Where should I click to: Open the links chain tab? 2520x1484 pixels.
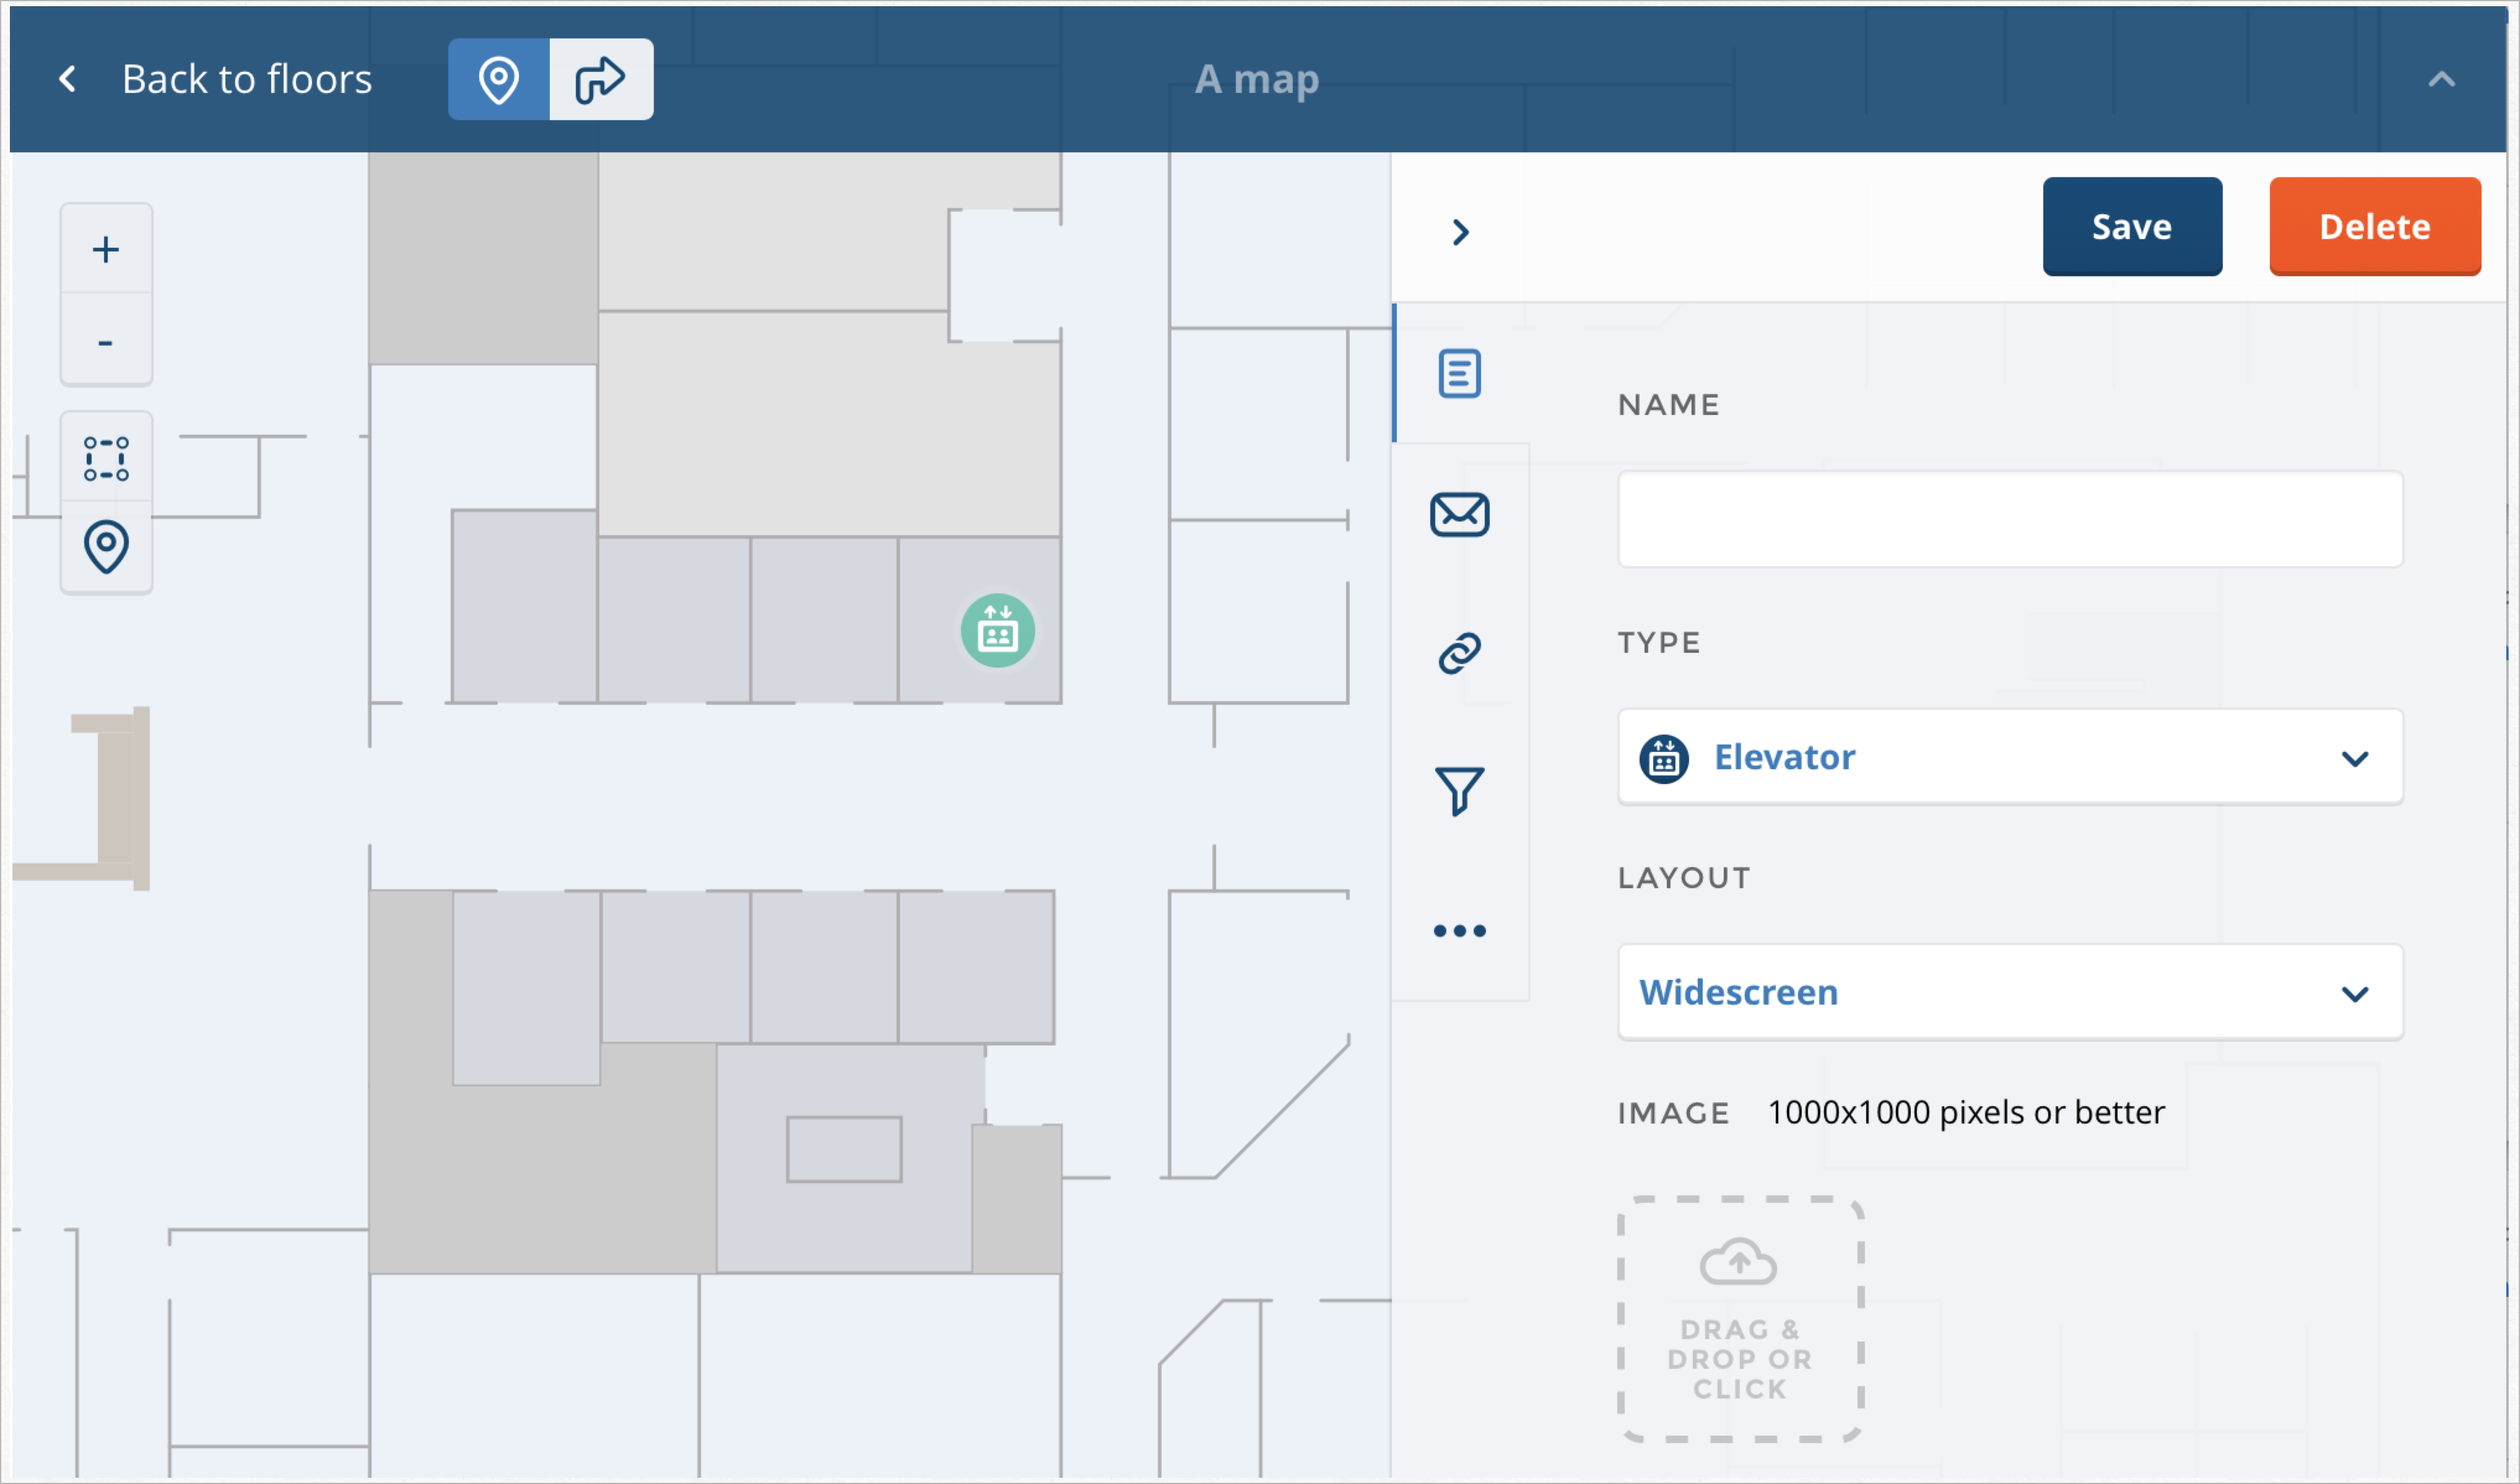point(1459,653)
